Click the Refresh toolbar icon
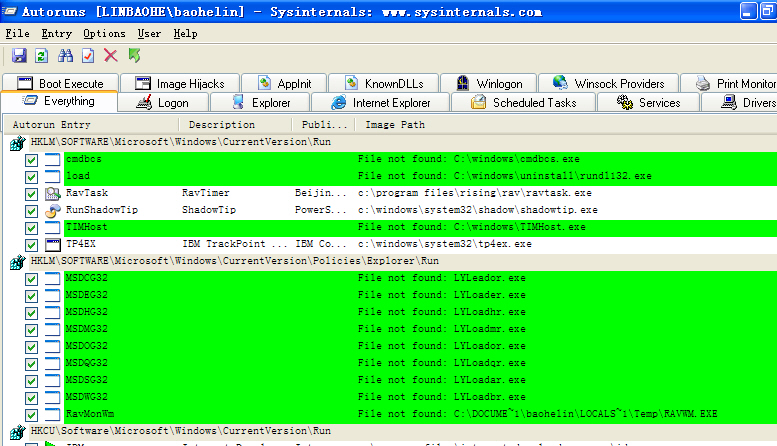This screenshot has width=777, height=446. pos(42,56)
